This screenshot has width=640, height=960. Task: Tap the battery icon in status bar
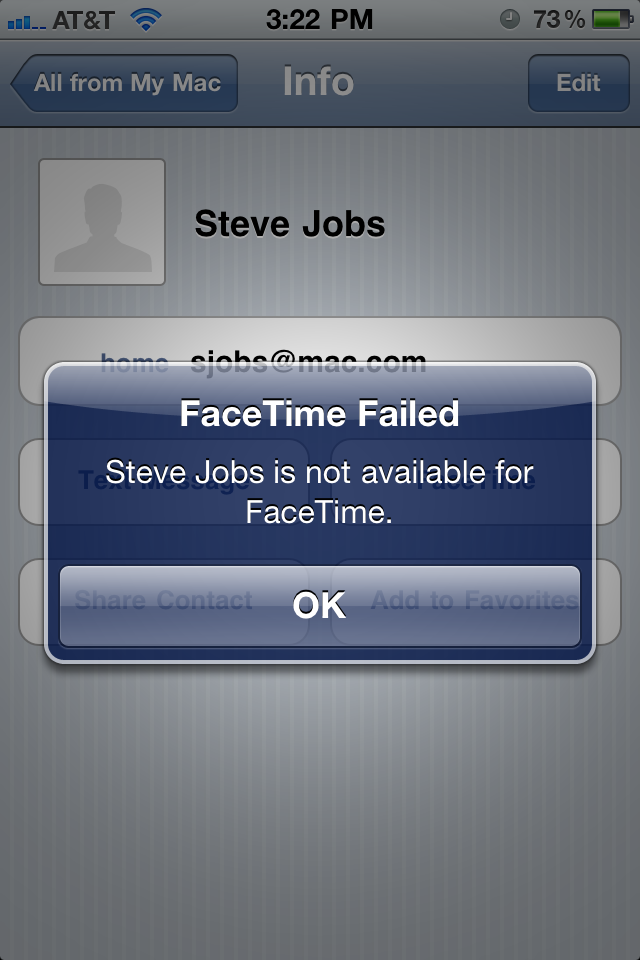coord(612,20)
